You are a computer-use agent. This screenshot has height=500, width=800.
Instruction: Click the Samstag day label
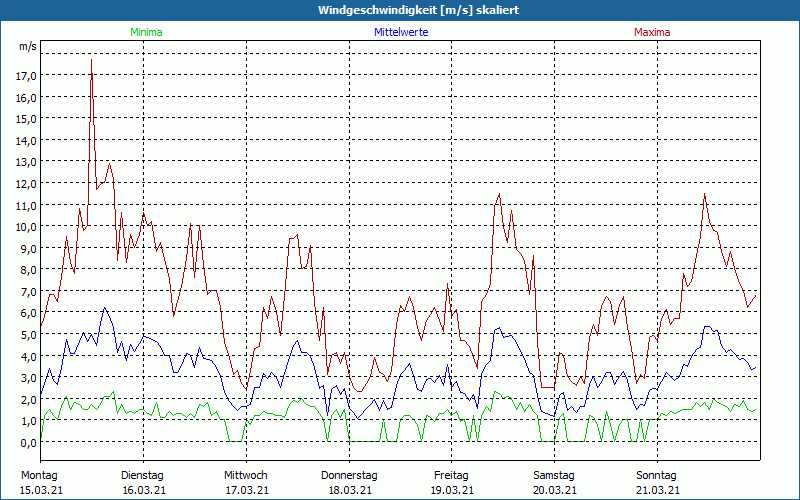[x=554, y=476]
